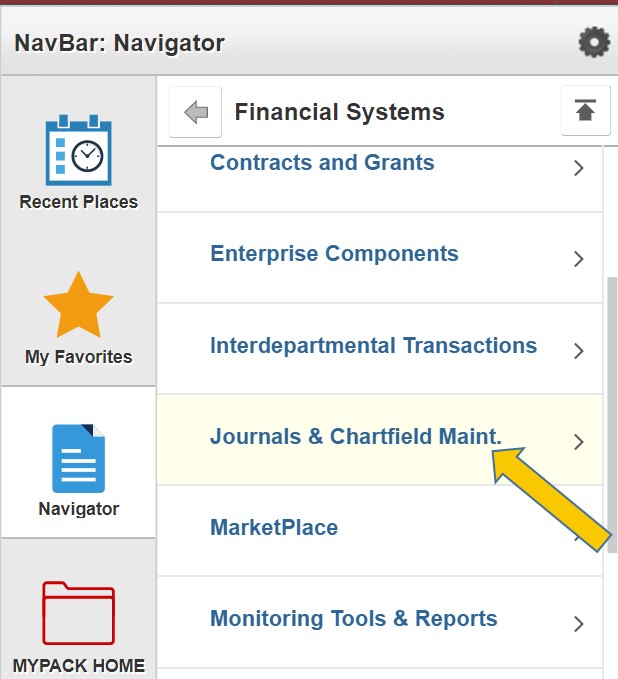Go back using the left arrow button
Viewport: 618px width, 679px height.
[x=195, y=112]
